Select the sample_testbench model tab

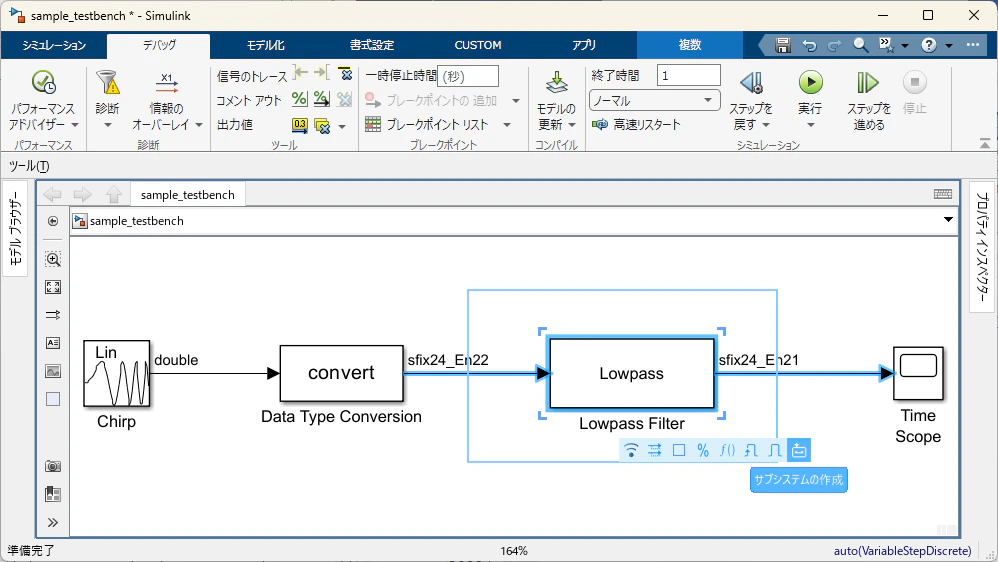coord(188,195)
